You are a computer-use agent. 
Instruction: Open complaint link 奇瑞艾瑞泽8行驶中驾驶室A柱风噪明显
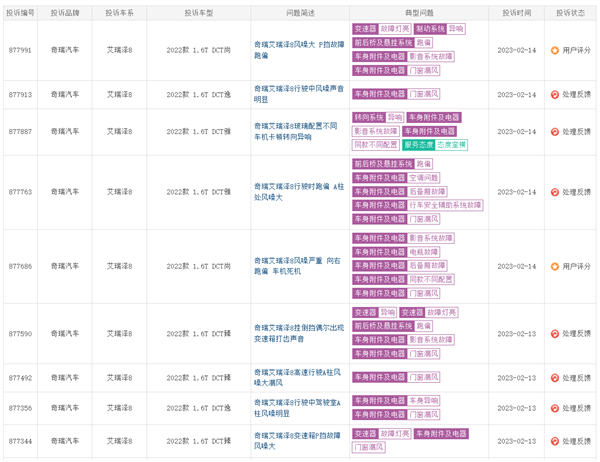pos(297,408)
